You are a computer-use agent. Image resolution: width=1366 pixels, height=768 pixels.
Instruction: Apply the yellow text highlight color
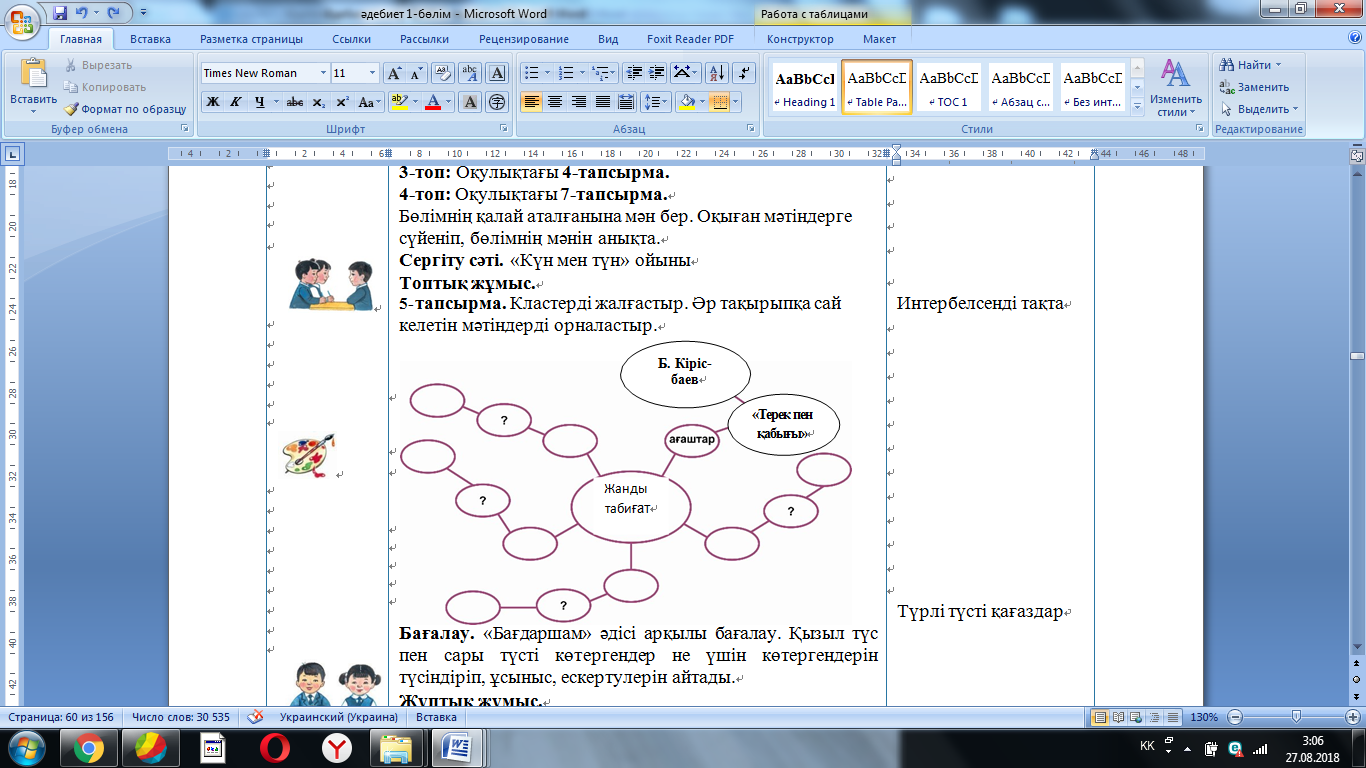click(x=399, y=102)
